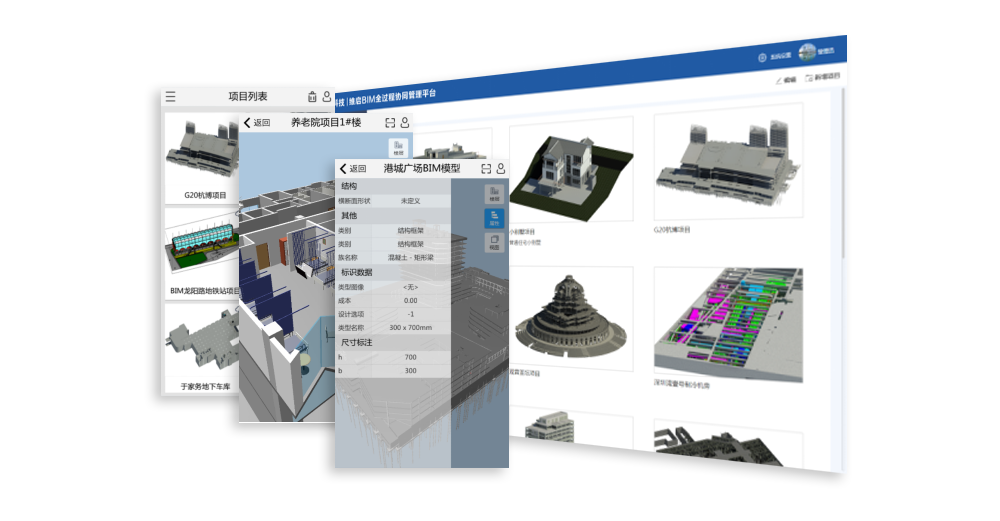This screenshot has height=521, width=1000.
Task: Tap the user icon in 项目列表 header
Action: click(327, 96)
